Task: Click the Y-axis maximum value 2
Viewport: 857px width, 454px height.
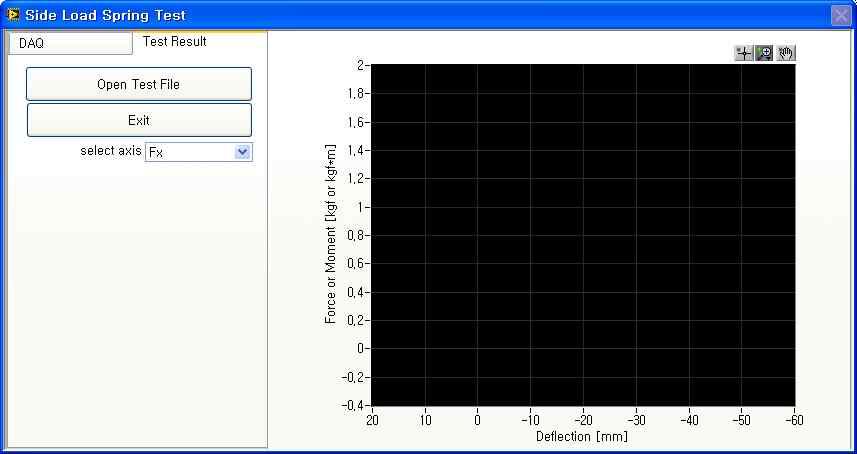Action: point(361,65)
